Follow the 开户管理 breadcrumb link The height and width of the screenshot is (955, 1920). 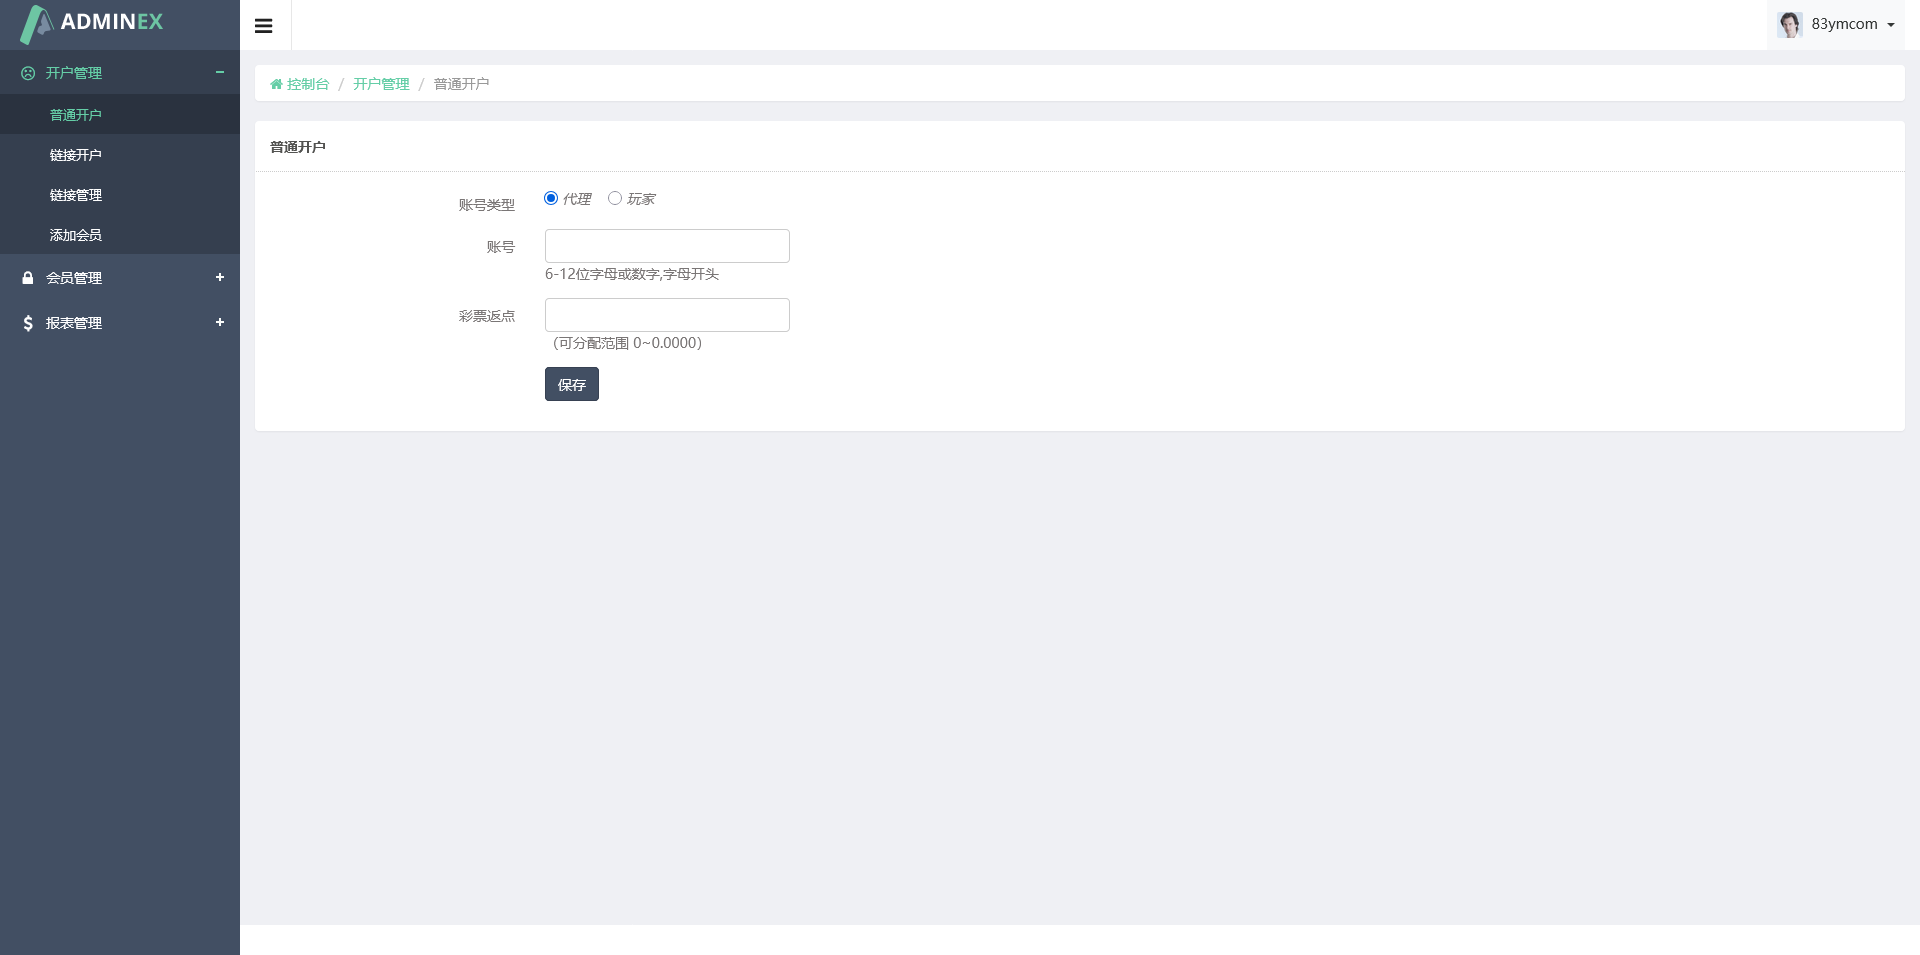[381, 84]
